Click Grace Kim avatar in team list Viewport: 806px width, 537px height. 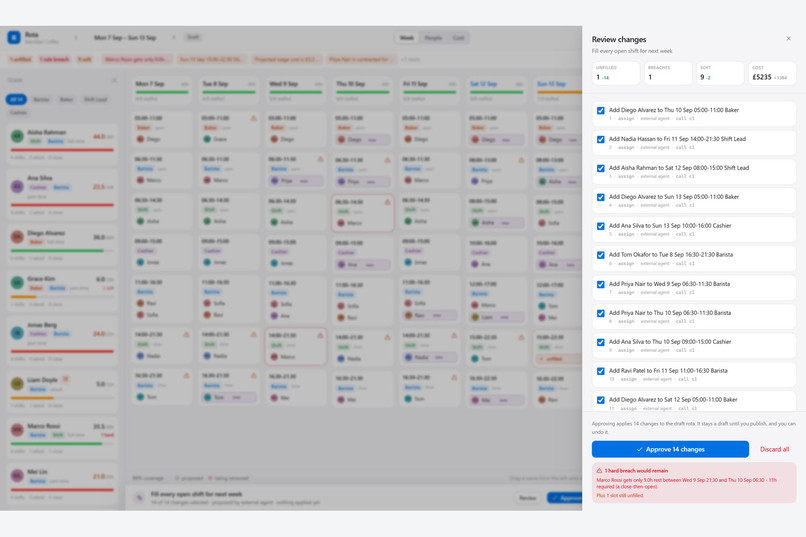[x=17, y=283]
